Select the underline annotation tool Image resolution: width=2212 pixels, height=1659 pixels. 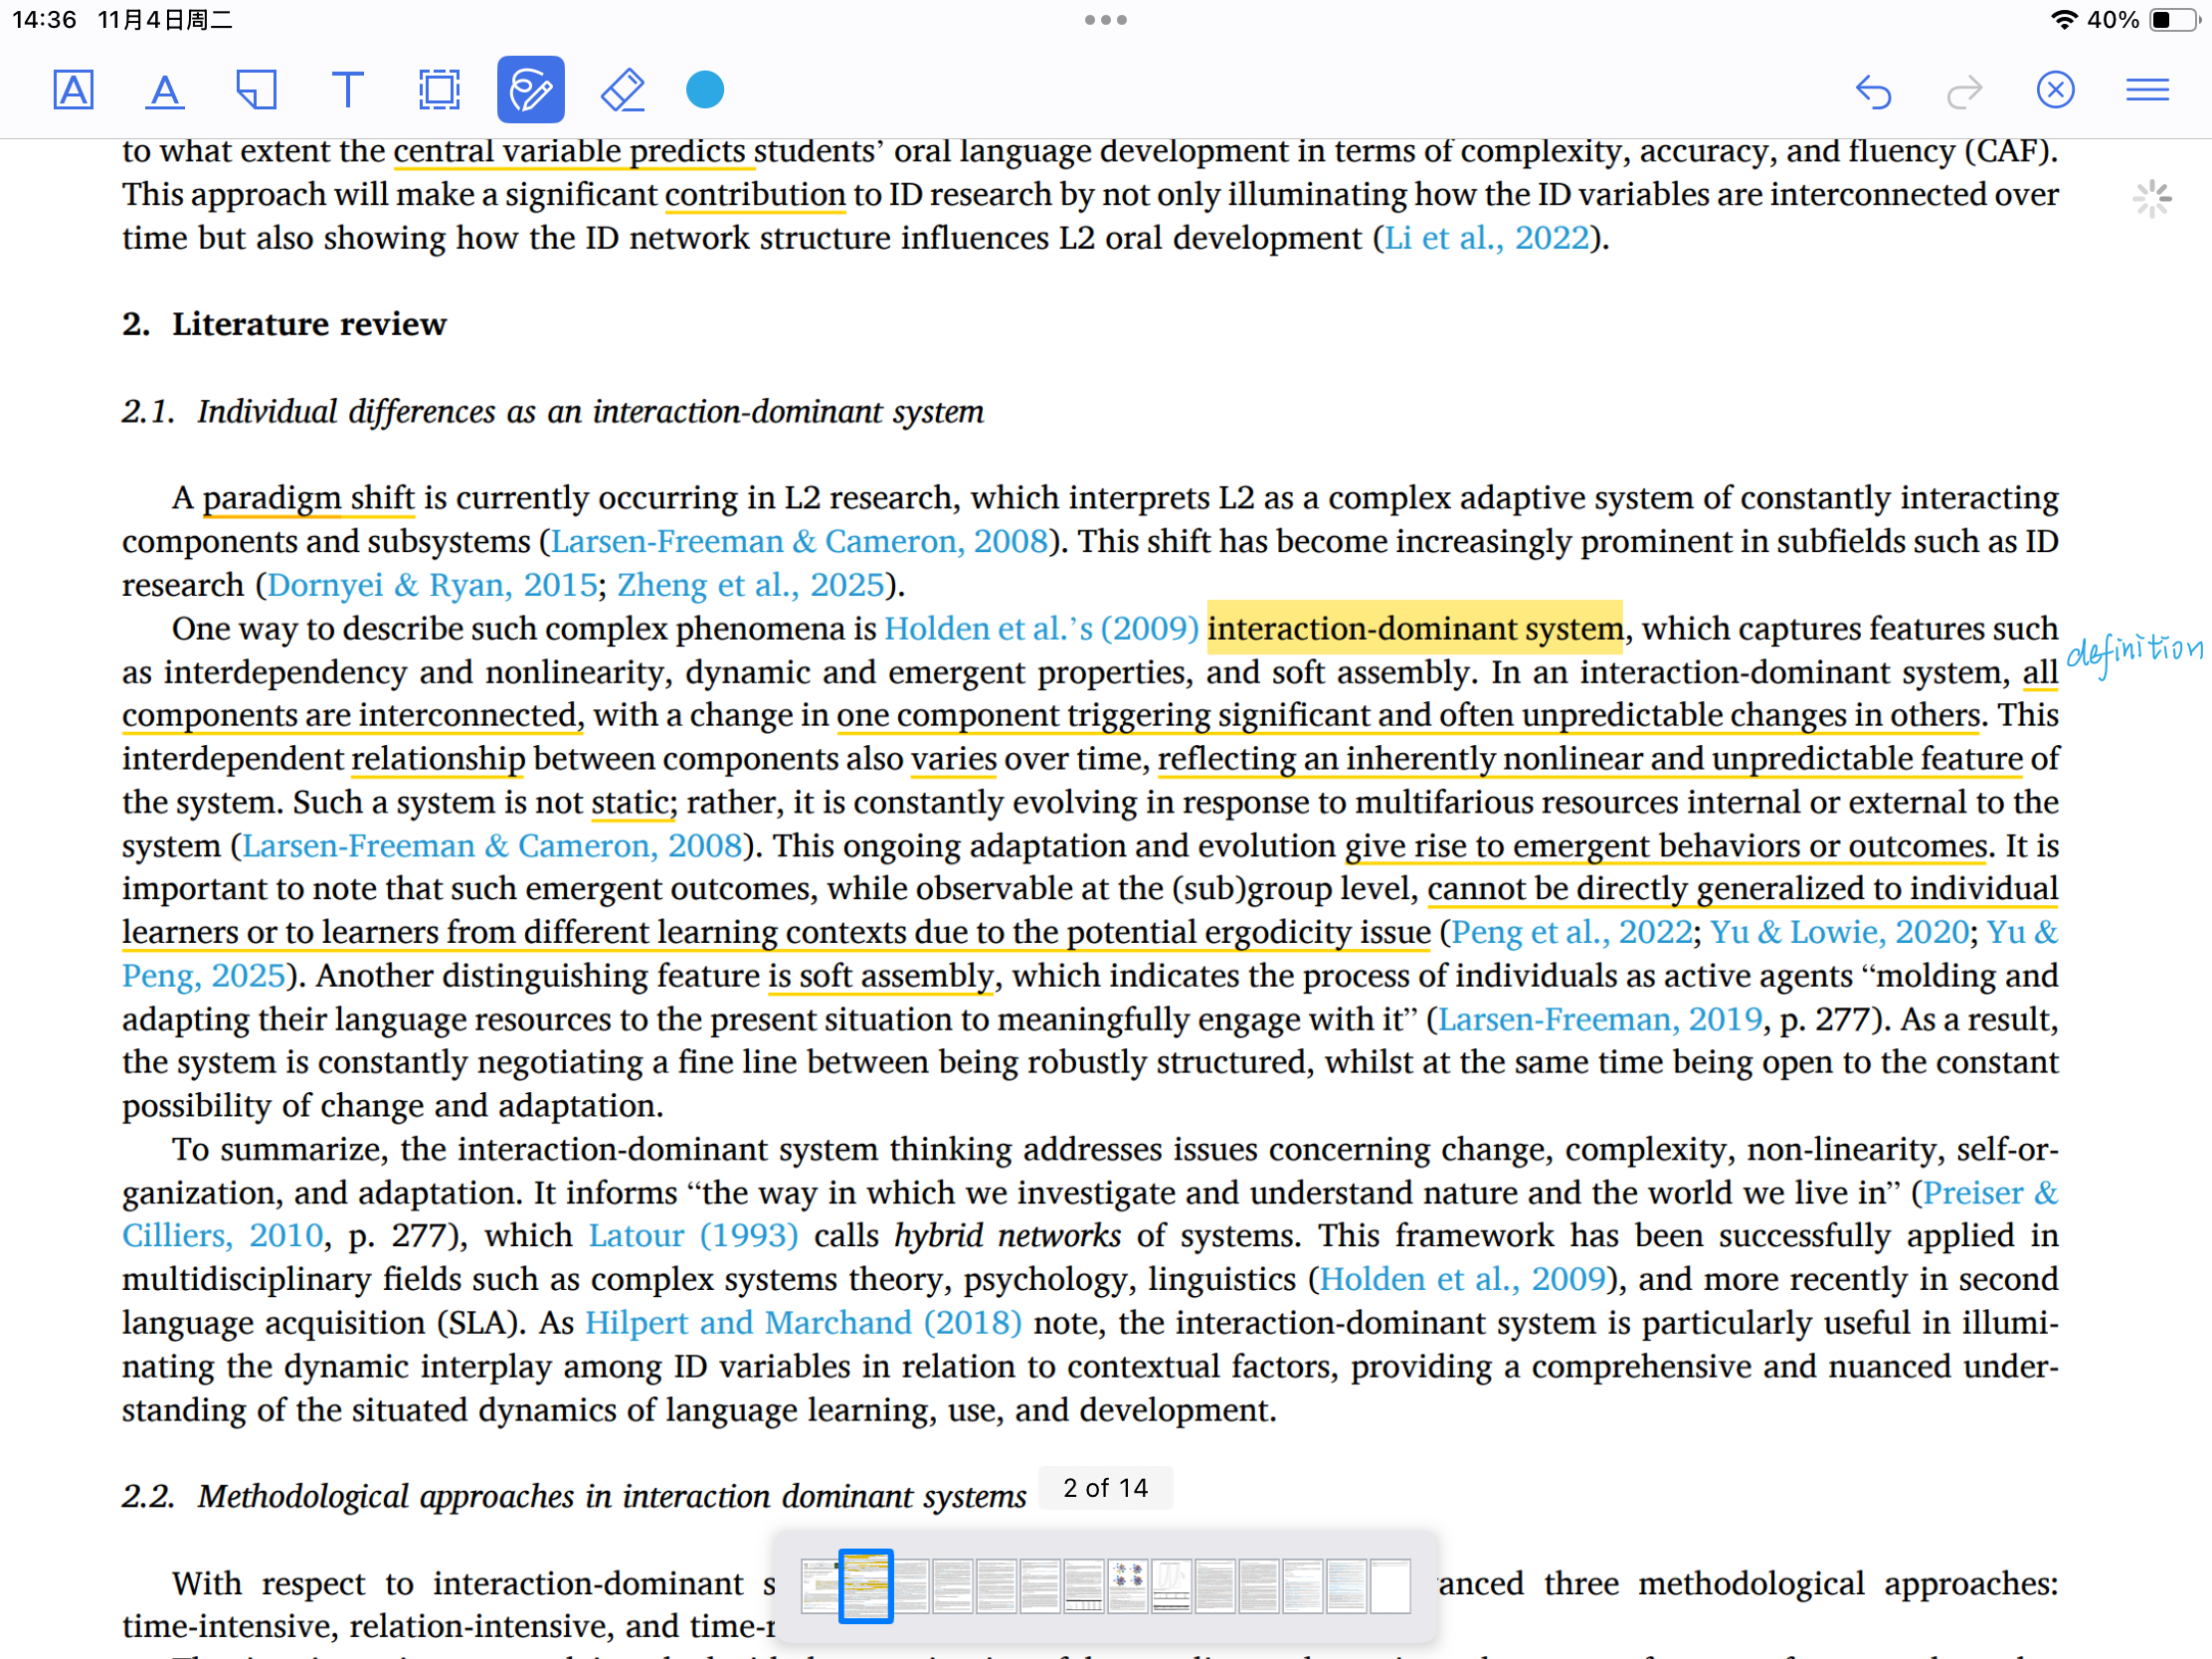[x=165, y=90]
